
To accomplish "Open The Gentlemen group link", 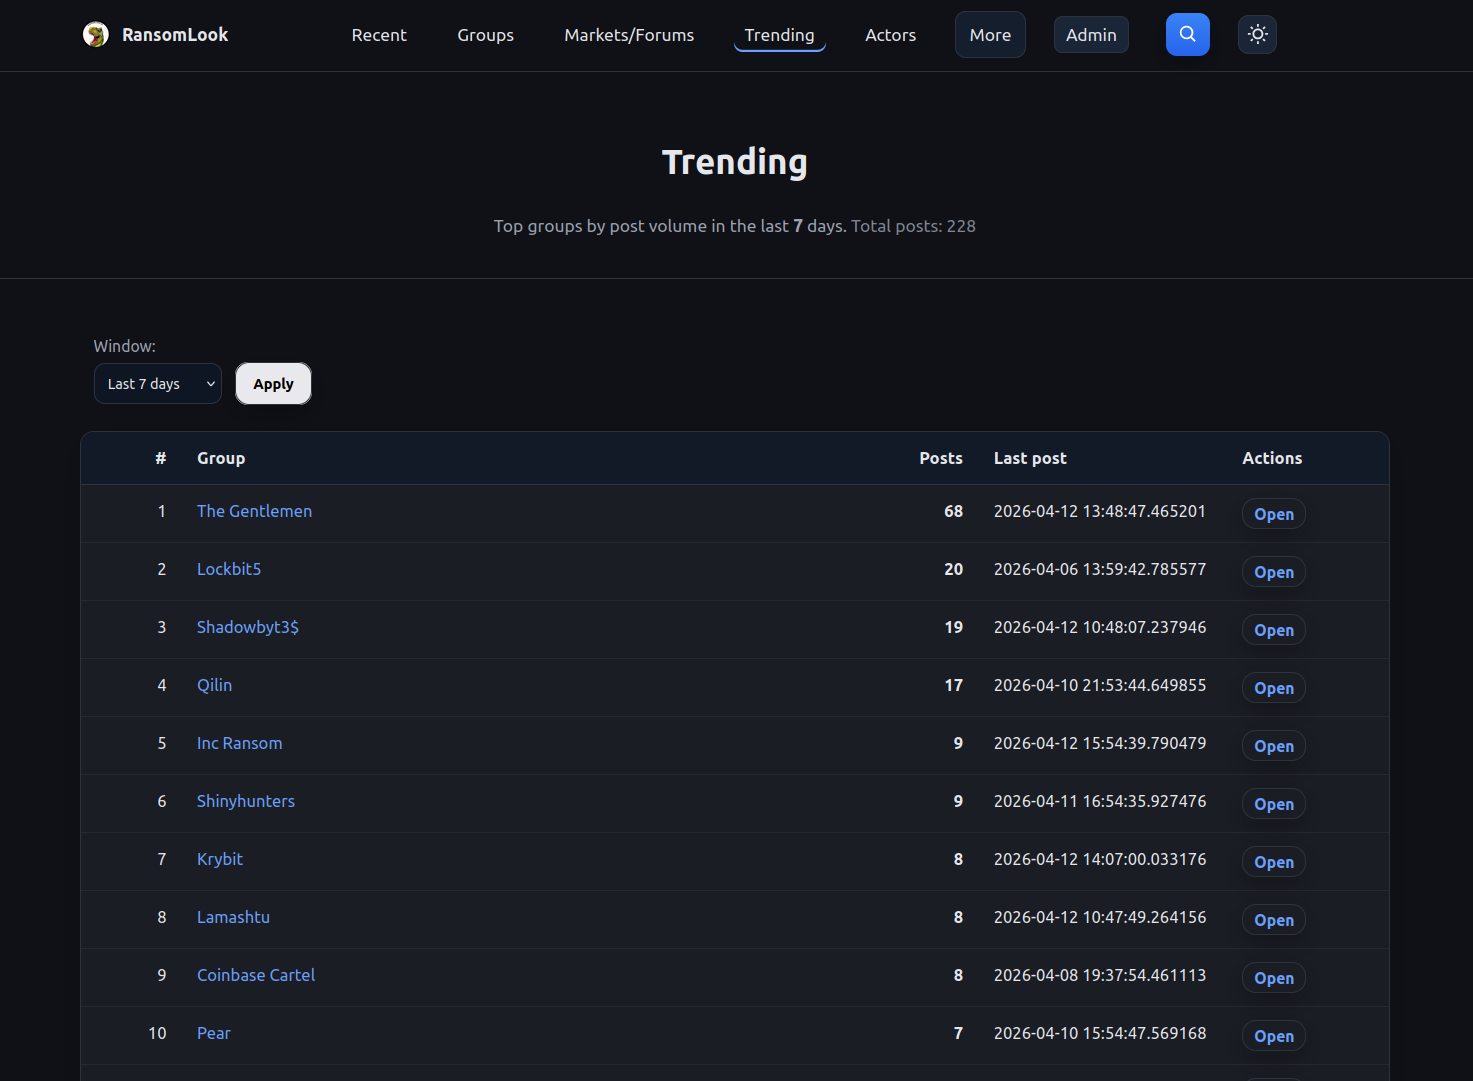I will [254, 511].
